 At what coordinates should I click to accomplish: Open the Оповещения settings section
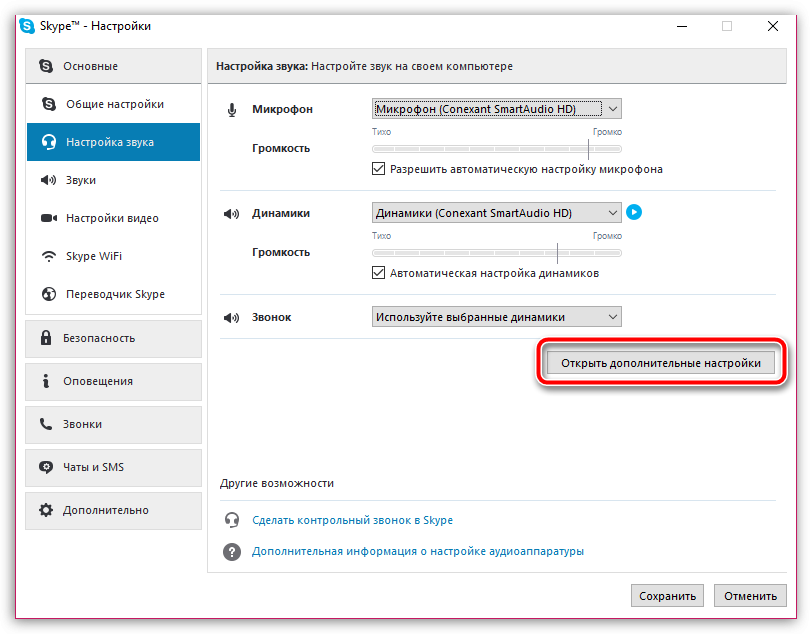pos(98,381)
